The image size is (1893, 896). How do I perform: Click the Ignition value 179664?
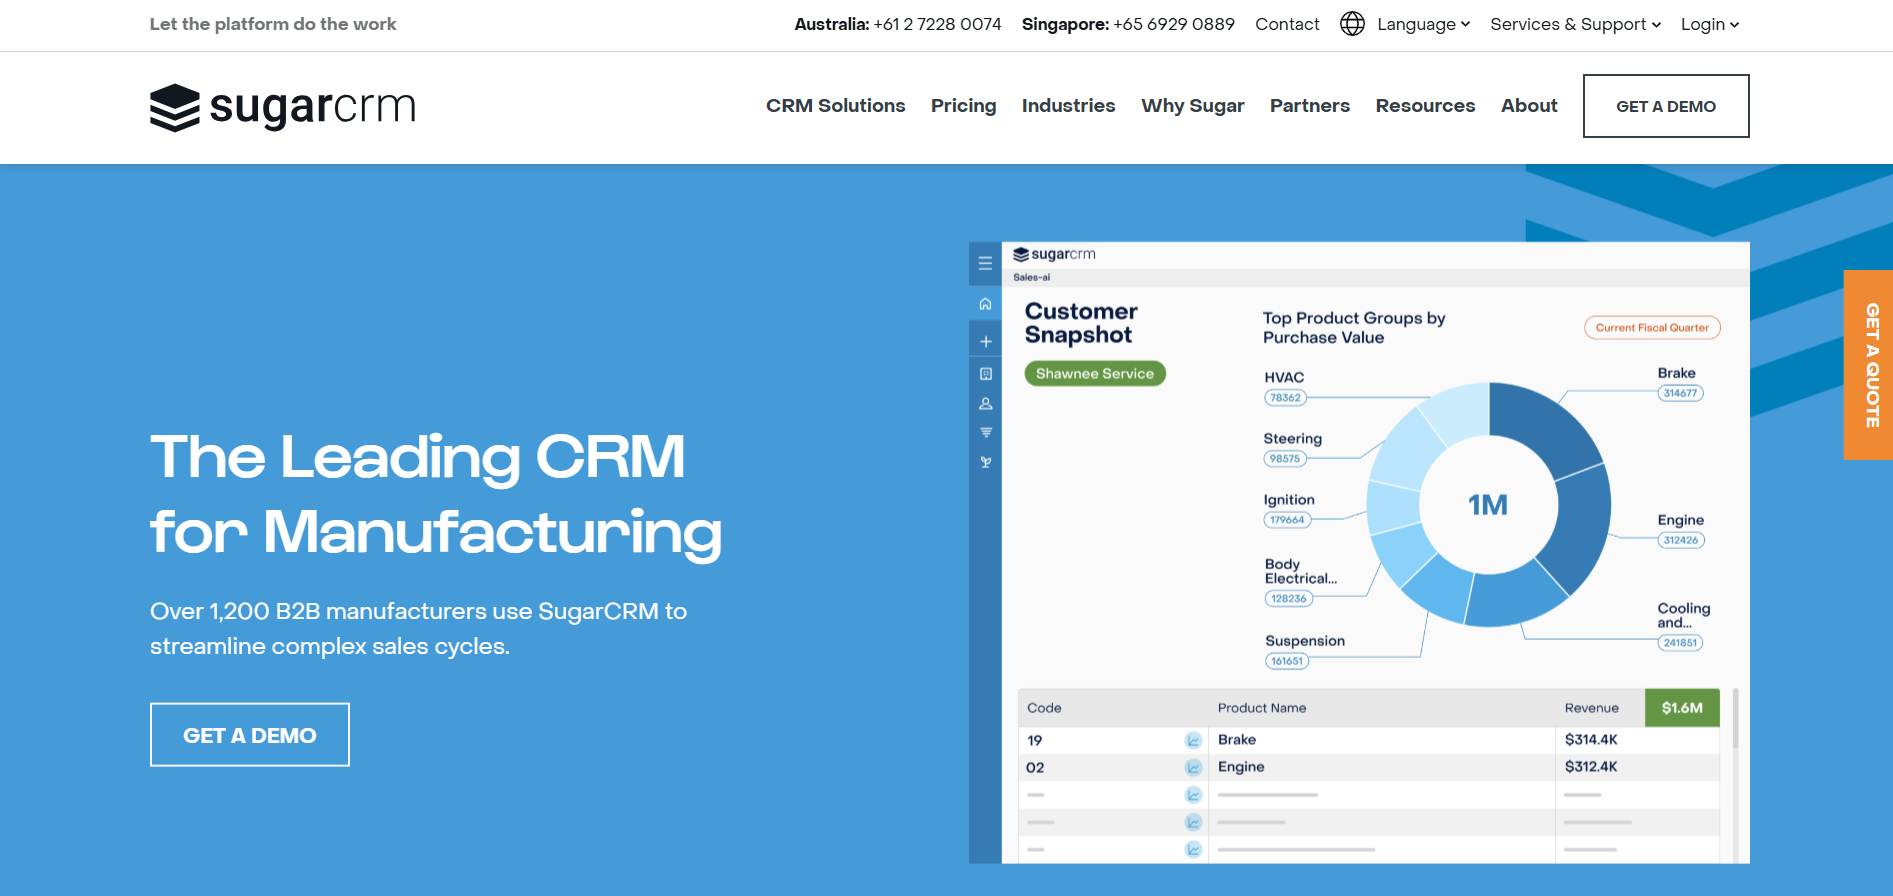click(1288, 520)
